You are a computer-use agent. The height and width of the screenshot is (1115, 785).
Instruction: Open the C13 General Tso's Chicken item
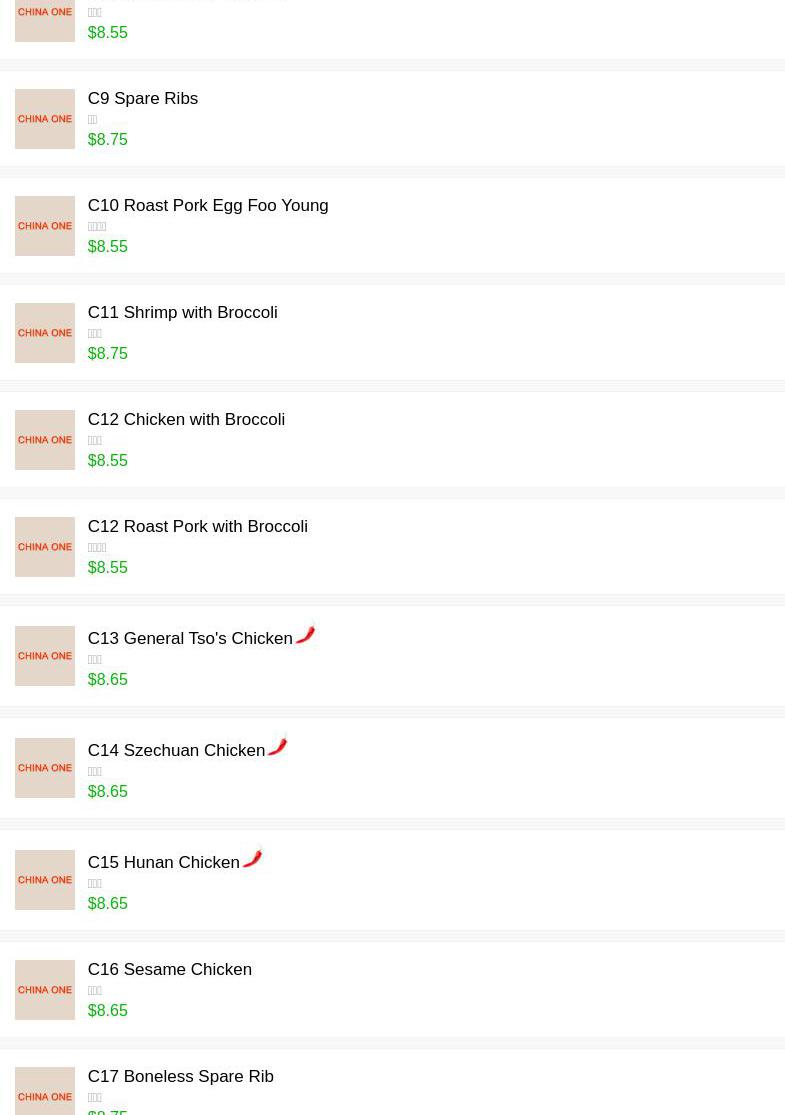click(x=190, y=639)
